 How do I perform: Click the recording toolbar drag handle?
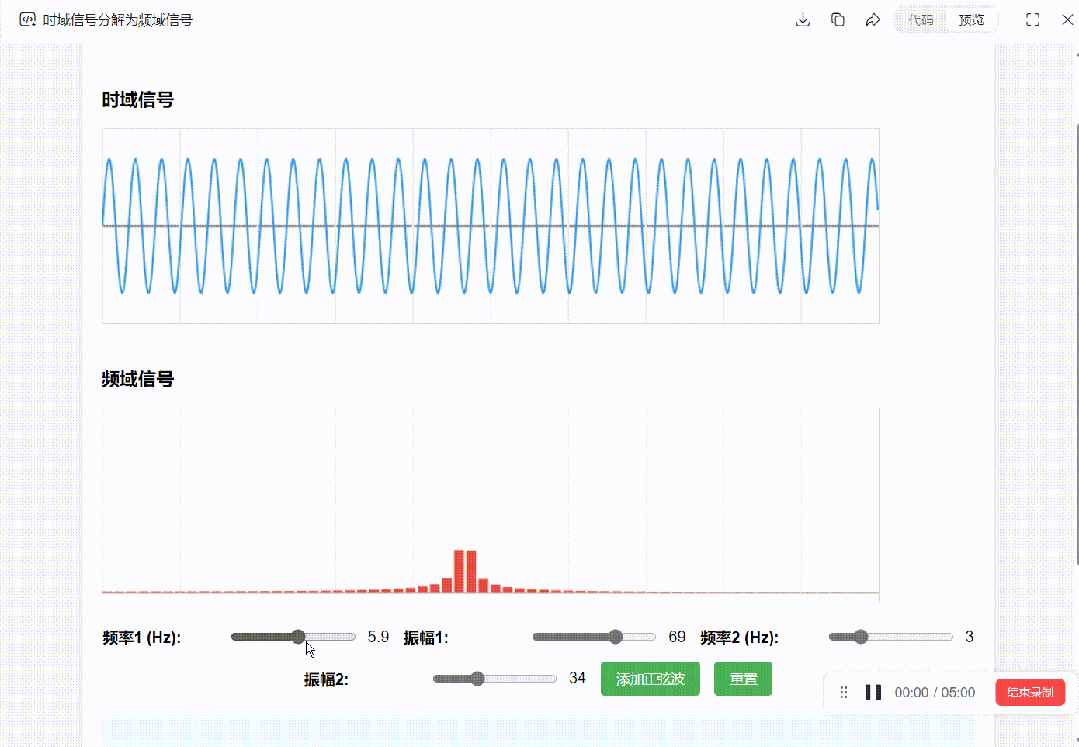[844, 692]
